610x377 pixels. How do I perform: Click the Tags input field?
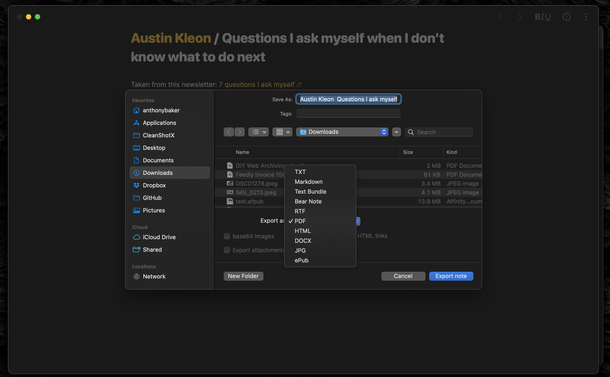coord(349,114)
